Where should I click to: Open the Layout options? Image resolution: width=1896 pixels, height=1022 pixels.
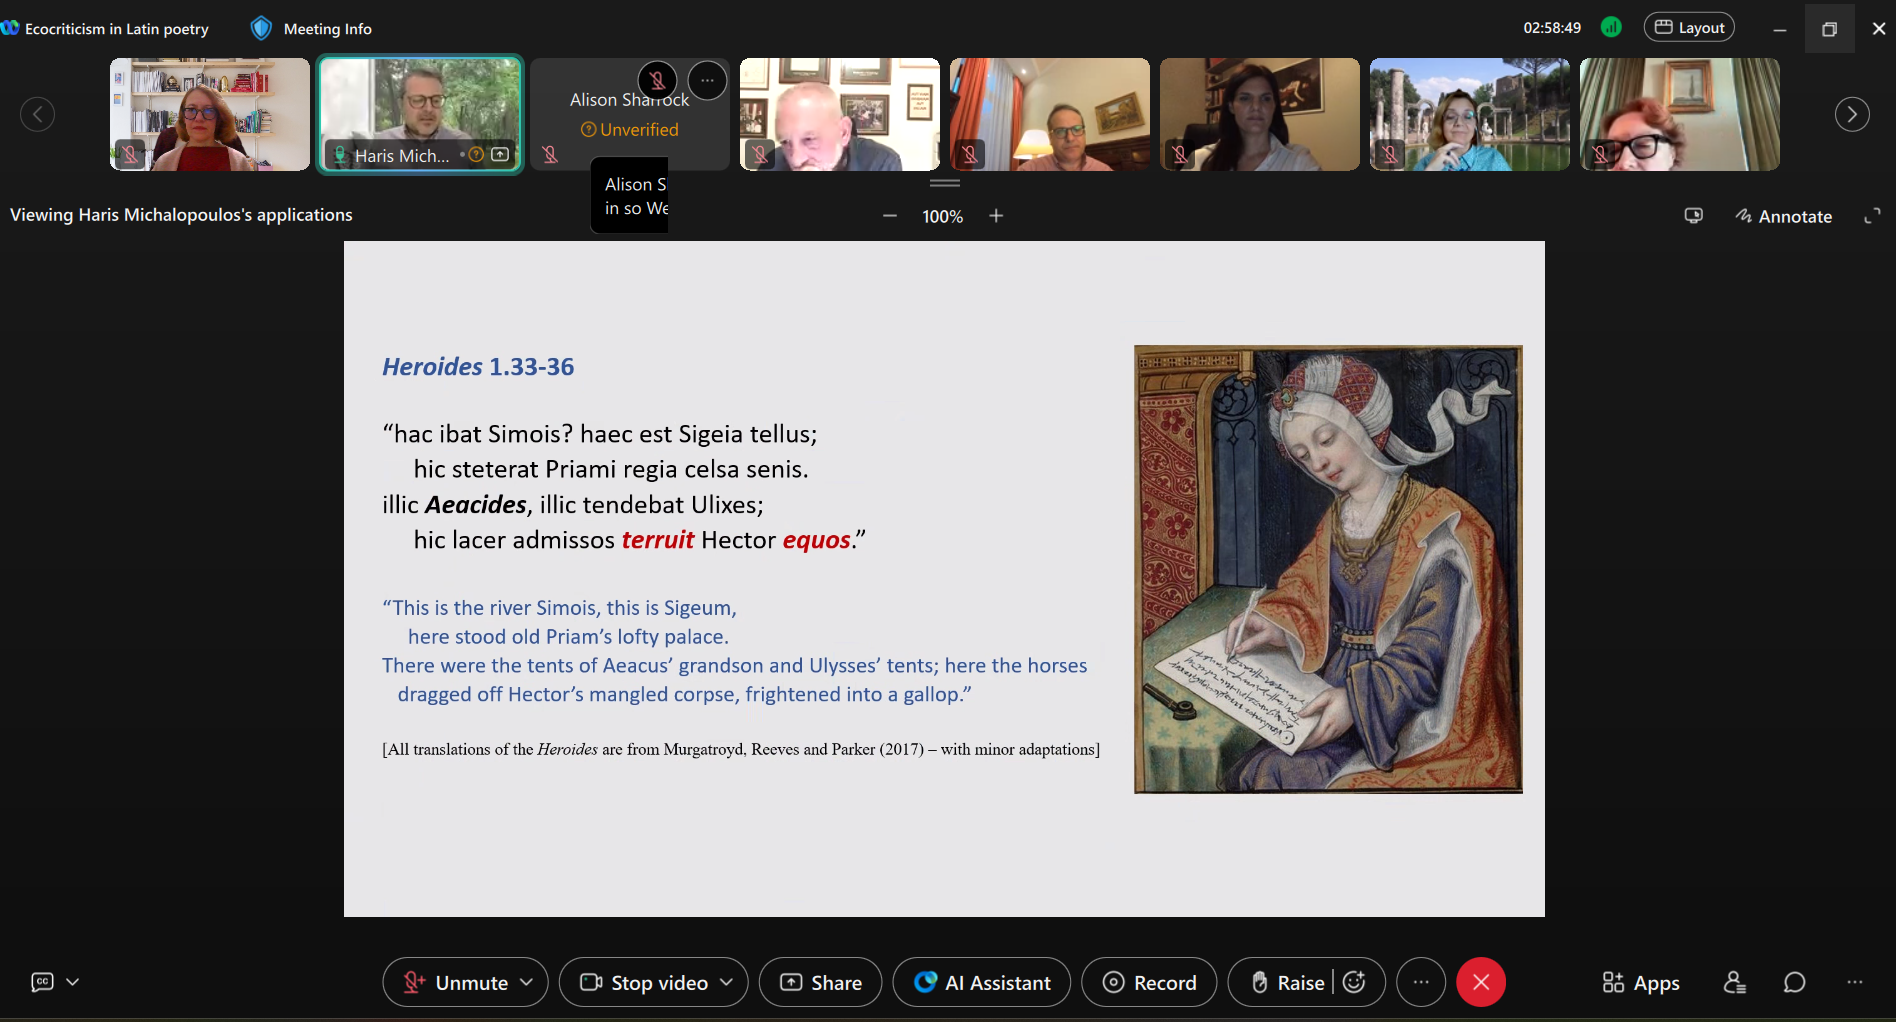pyautogui.click(x=1689, y=28)
